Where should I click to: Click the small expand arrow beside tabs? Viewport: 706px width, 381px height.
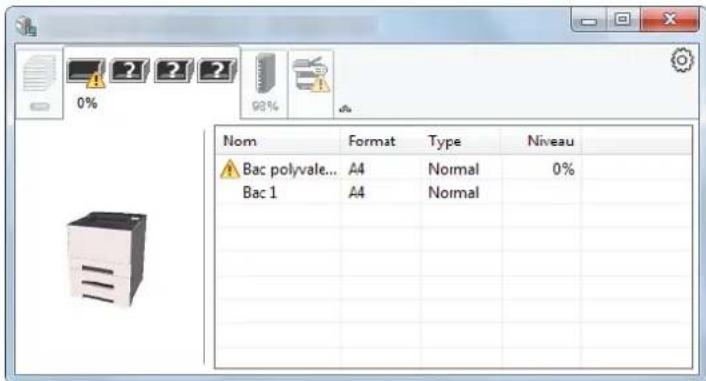[x=345, y=109]
